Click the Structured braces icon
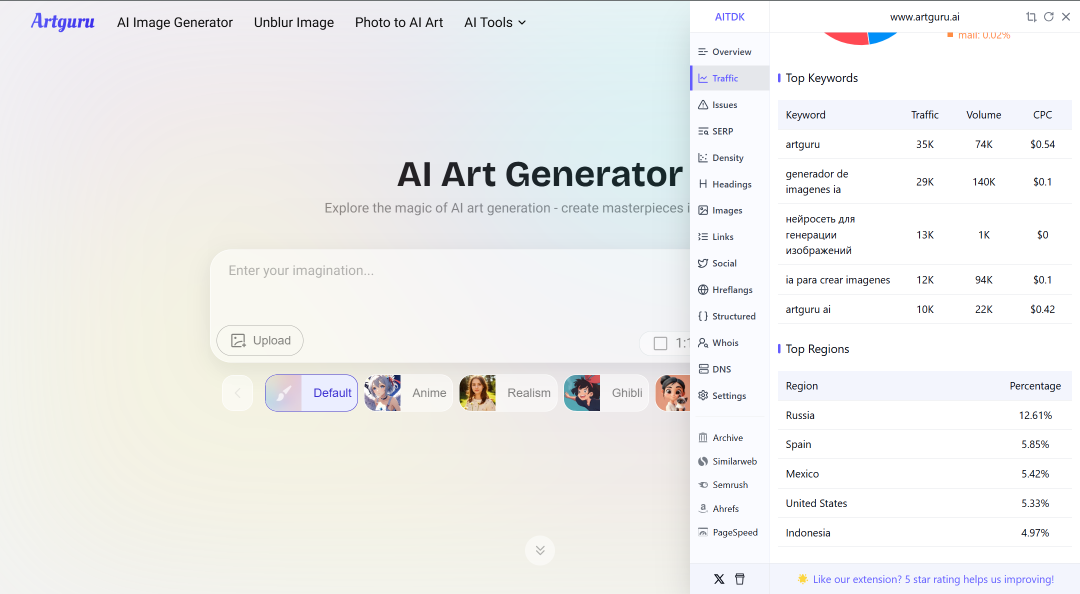The height and width of the screenshot is (594, 1080). point(703,316)
